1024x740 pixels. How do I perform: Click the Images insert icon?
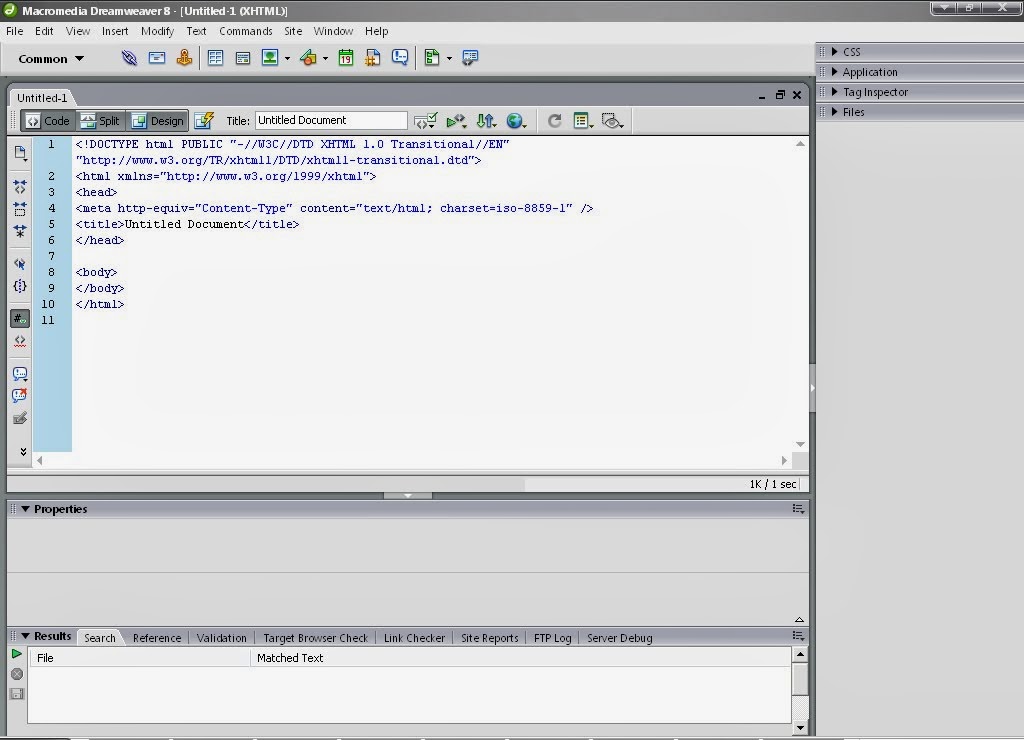coord(270,57)
